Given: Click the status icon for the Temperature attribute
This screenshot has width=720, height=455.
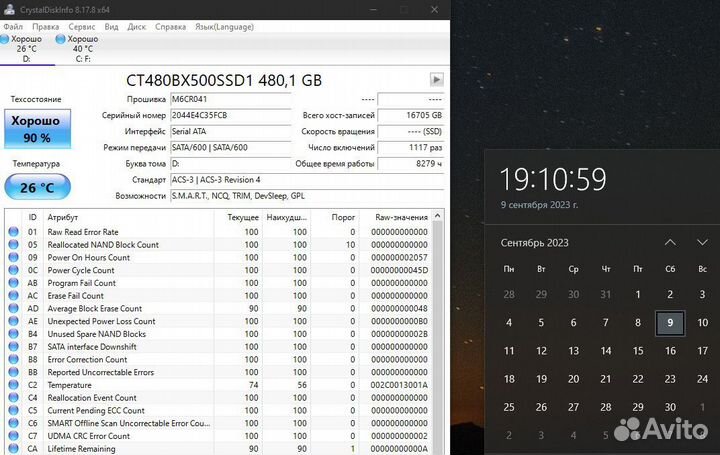Looking at the screenshot, I should coord(13,385).
